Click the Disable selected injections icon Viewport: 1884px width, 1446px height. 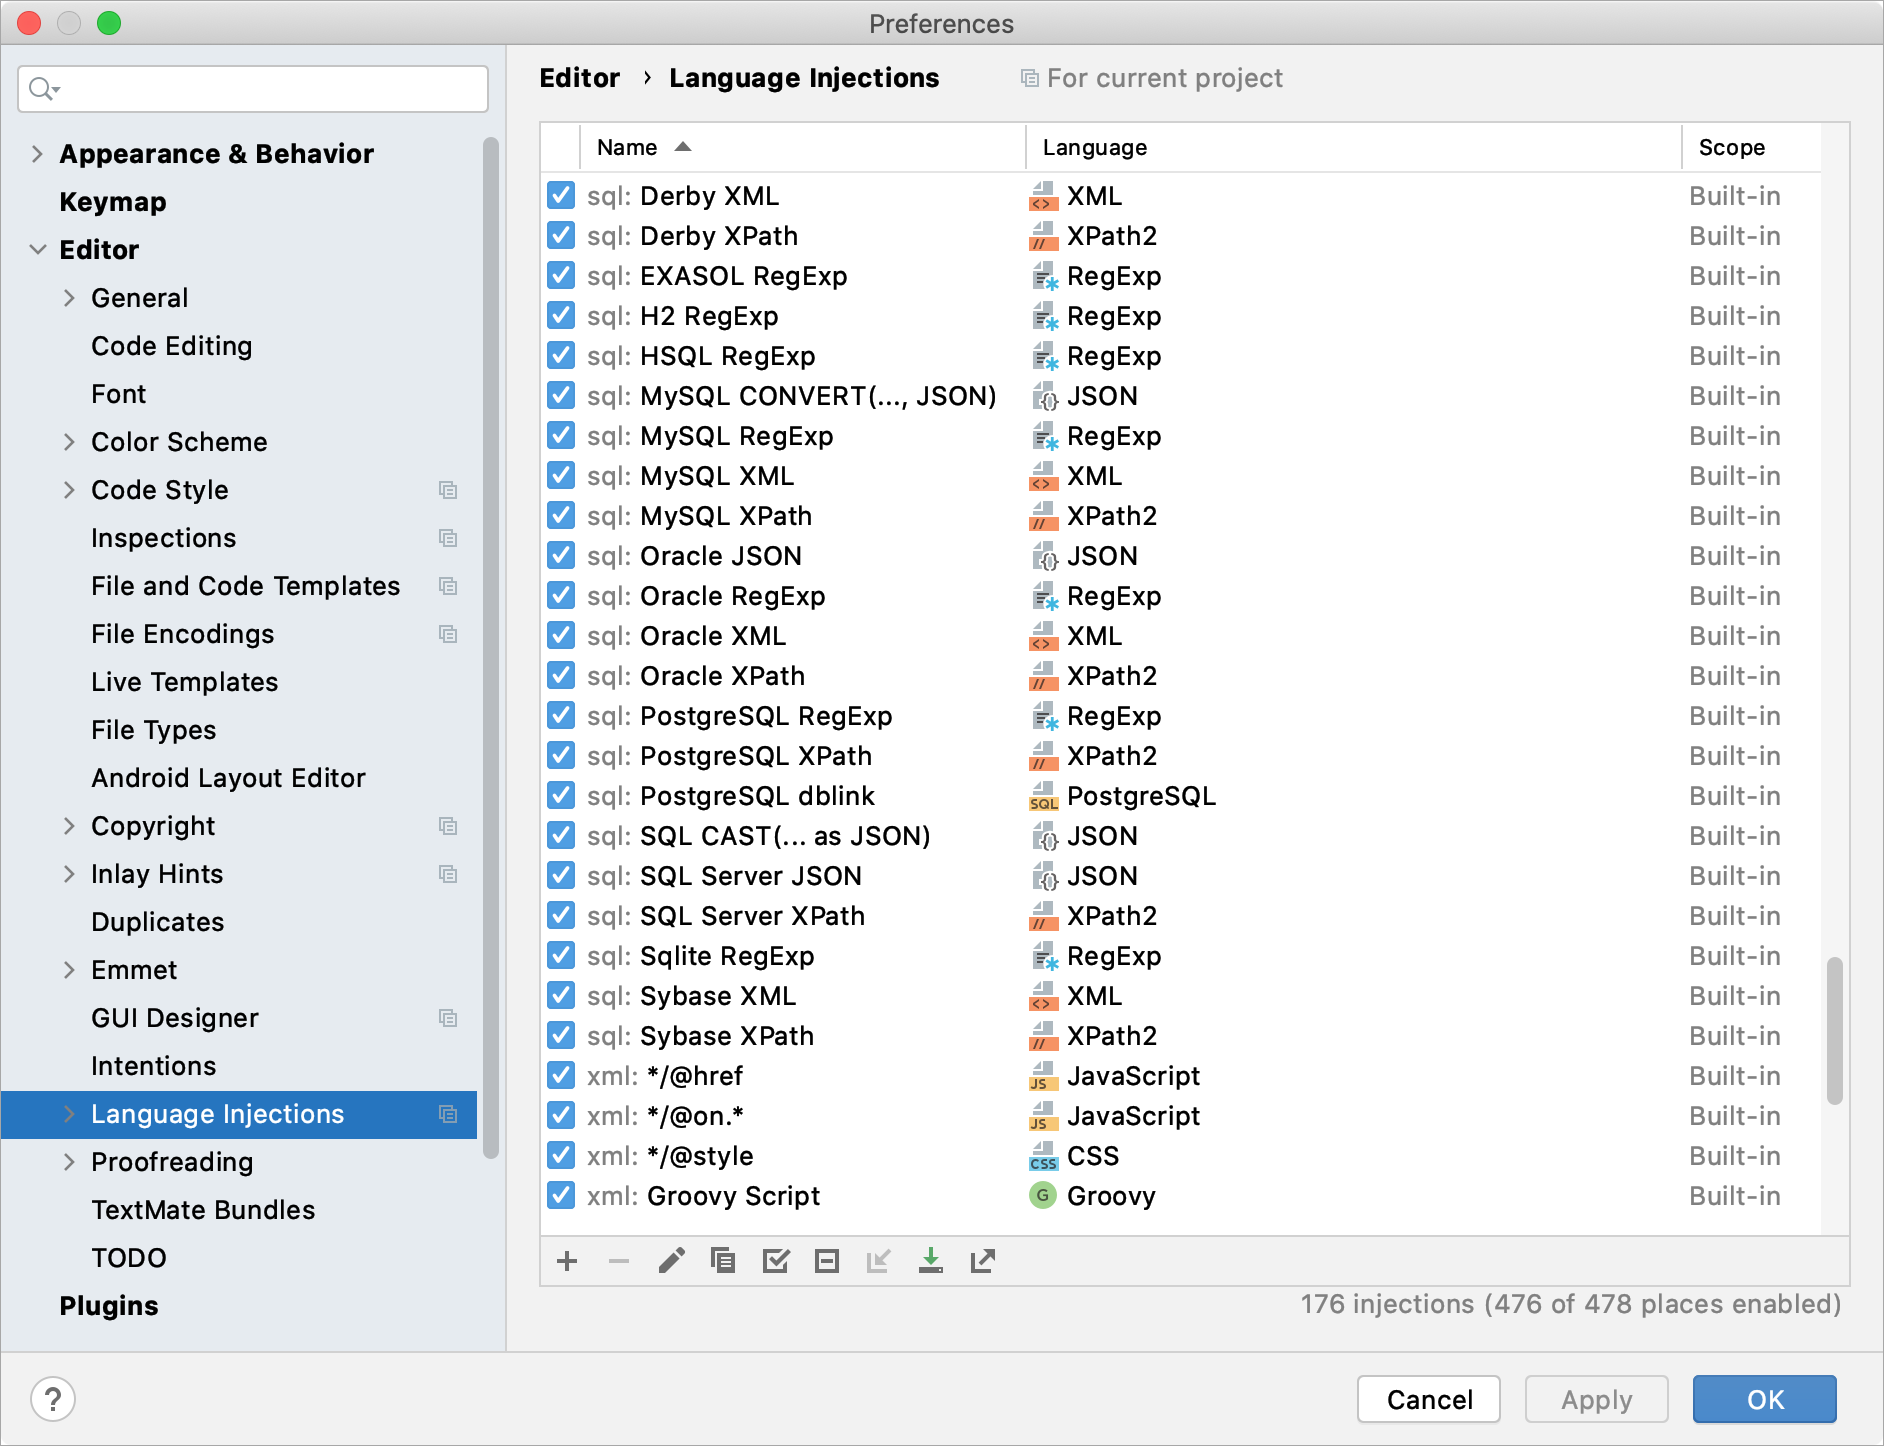(827, 1261)
